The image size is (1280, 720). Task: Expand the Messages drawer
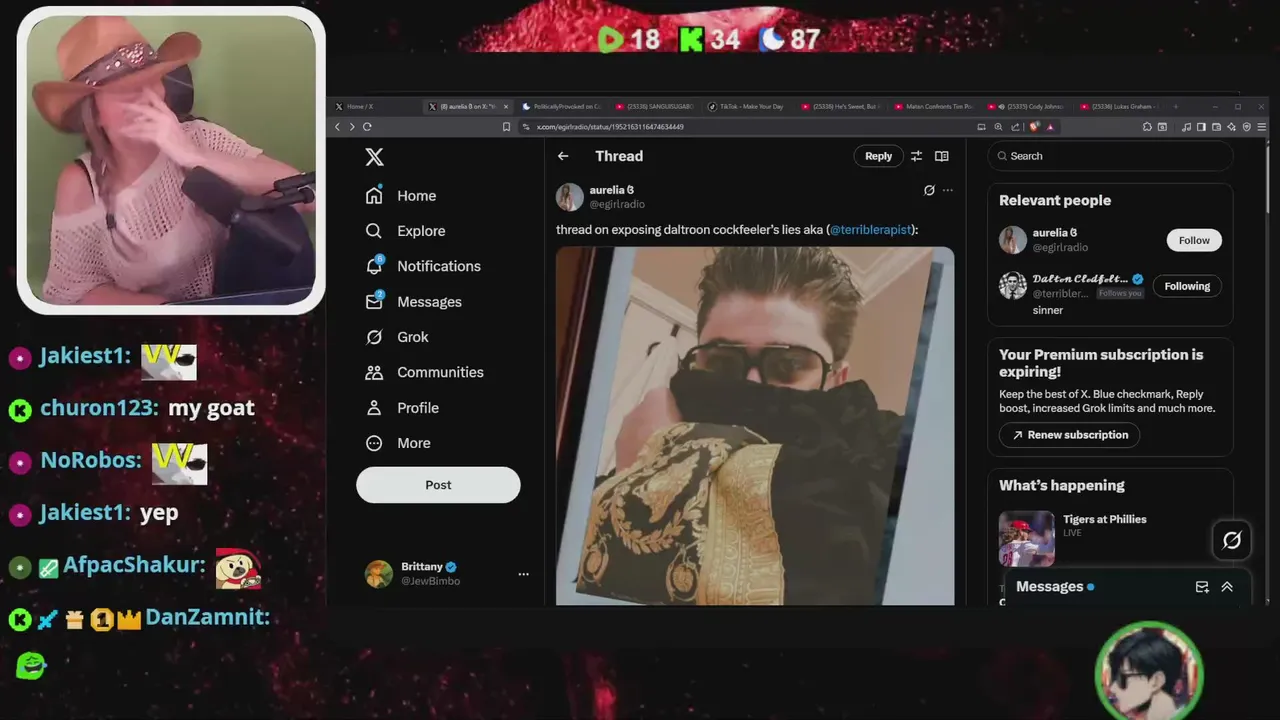pos(1227,587)
